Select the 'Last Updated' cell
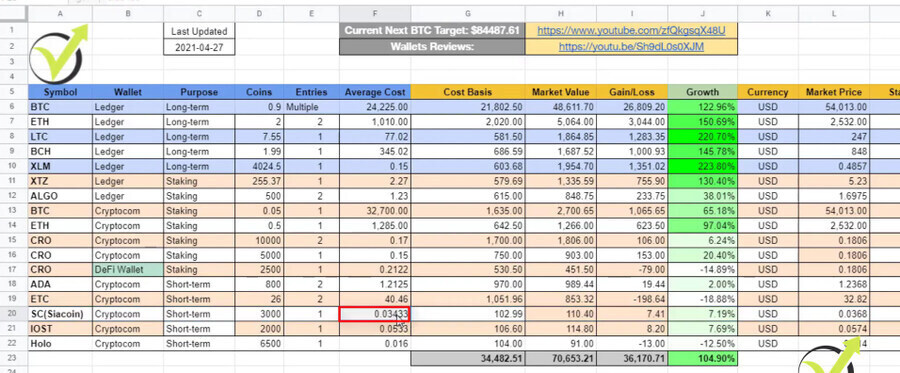This screenshot has height=373, width=900. point(199,32)
